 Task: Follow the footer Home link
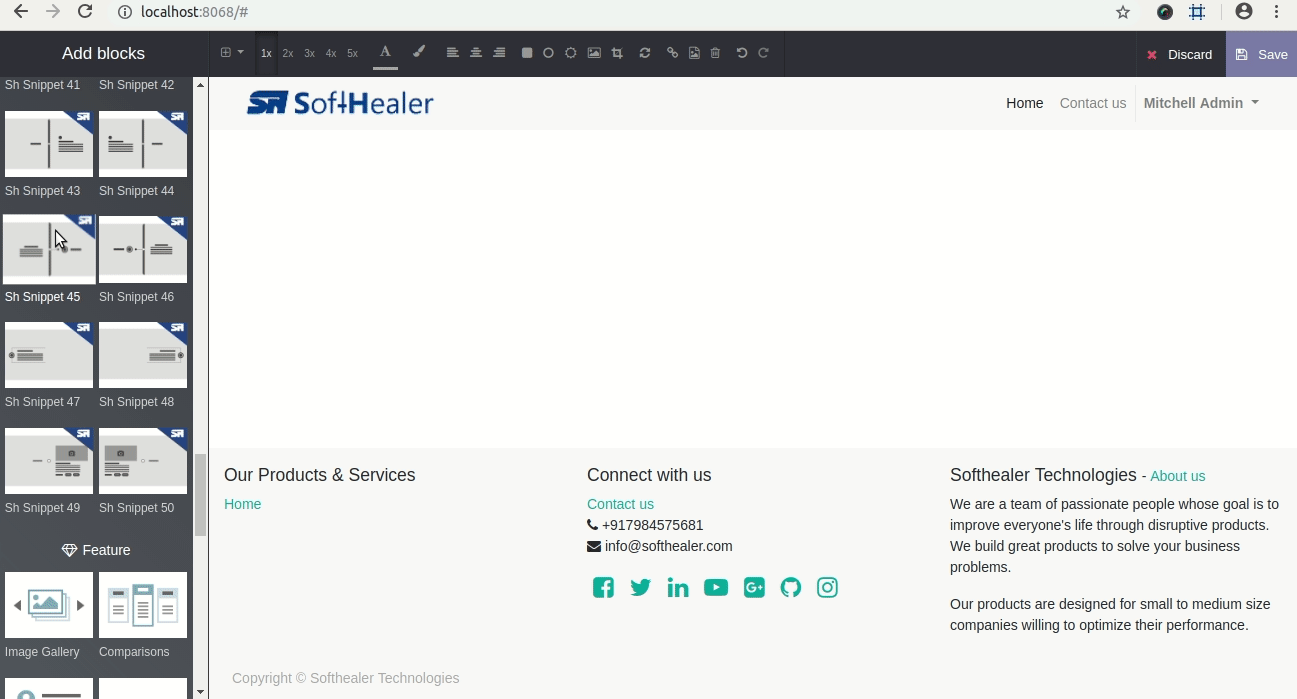[242, 504]
